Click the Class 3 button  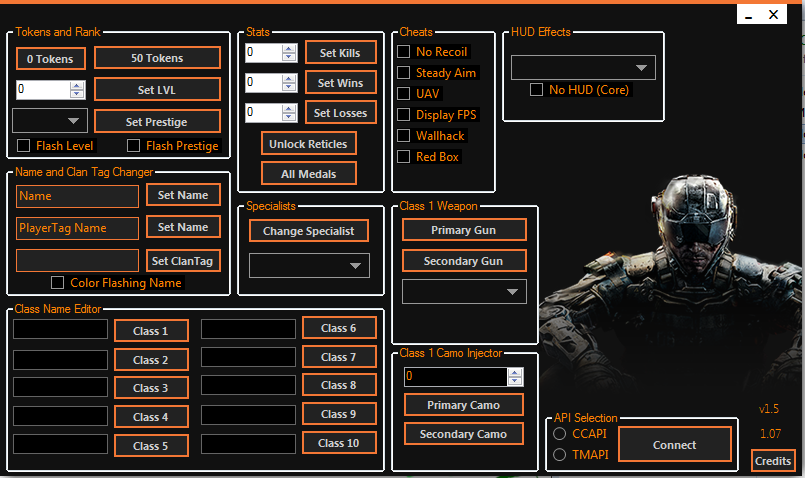151,388
